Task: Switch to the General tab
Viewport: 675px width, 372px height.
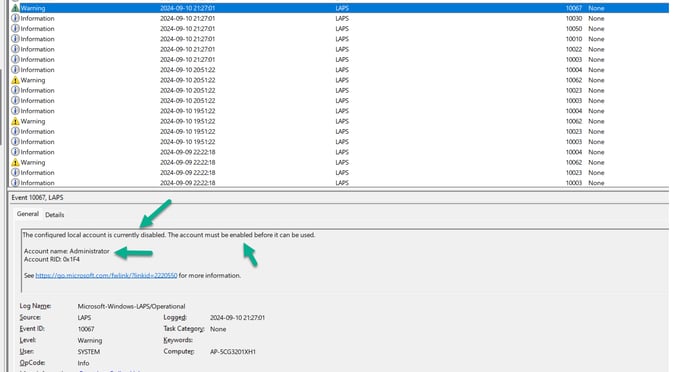Action: pyautogui.click(x=28, y=214)
